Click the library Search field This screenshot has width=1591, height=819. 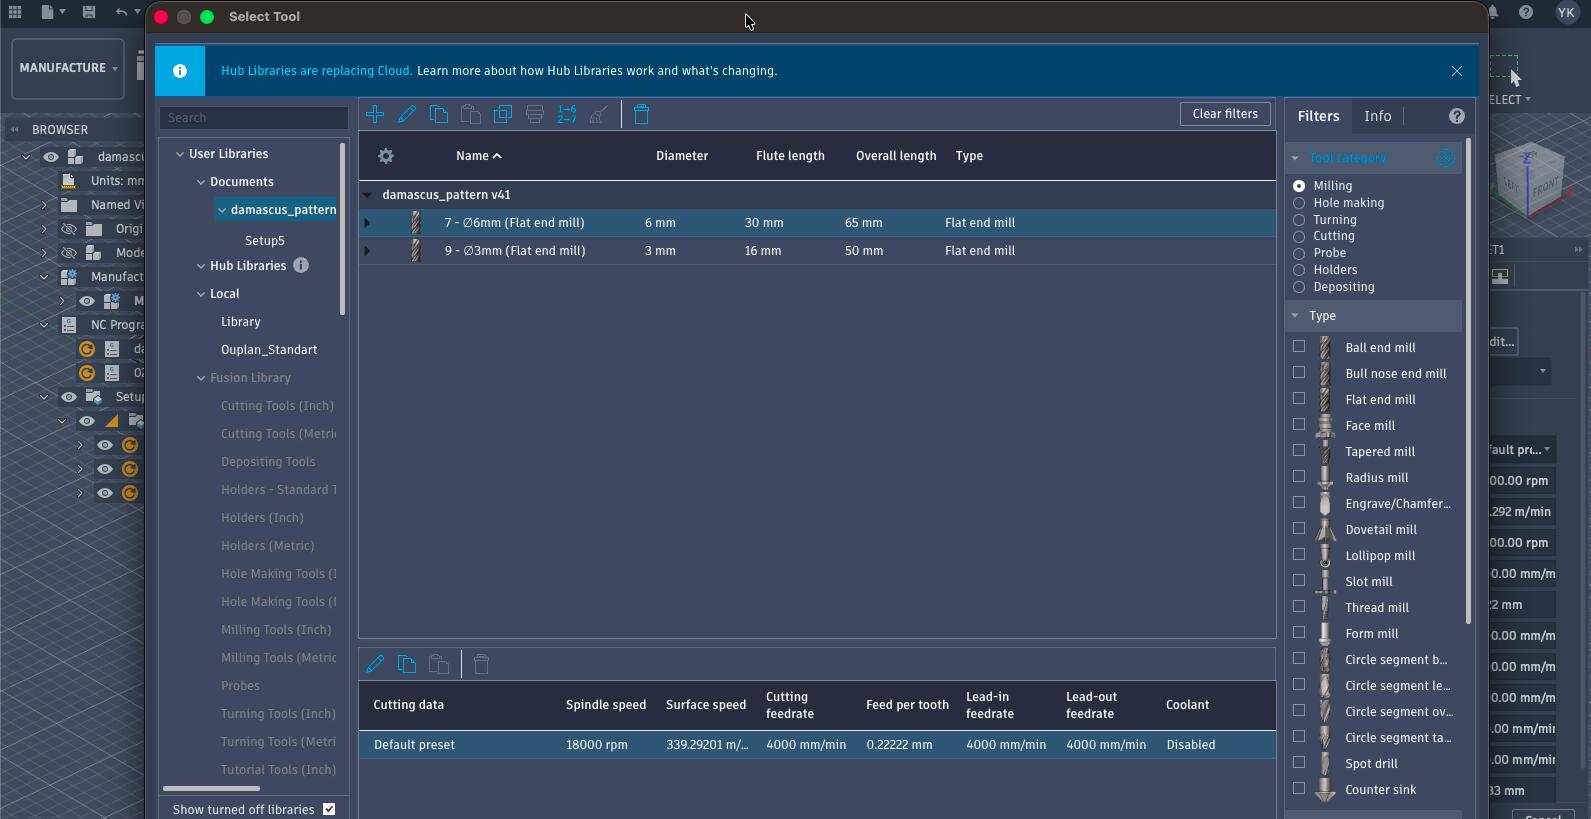(x=254, y=118)
